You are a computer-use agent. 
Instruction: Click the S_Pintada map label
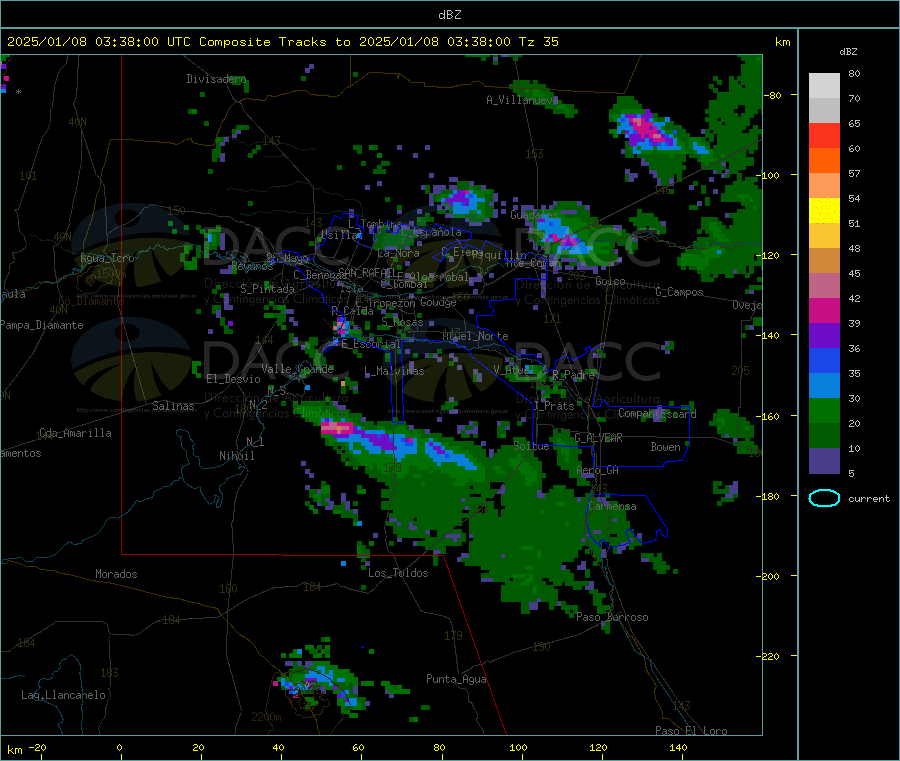click(267, 289)
